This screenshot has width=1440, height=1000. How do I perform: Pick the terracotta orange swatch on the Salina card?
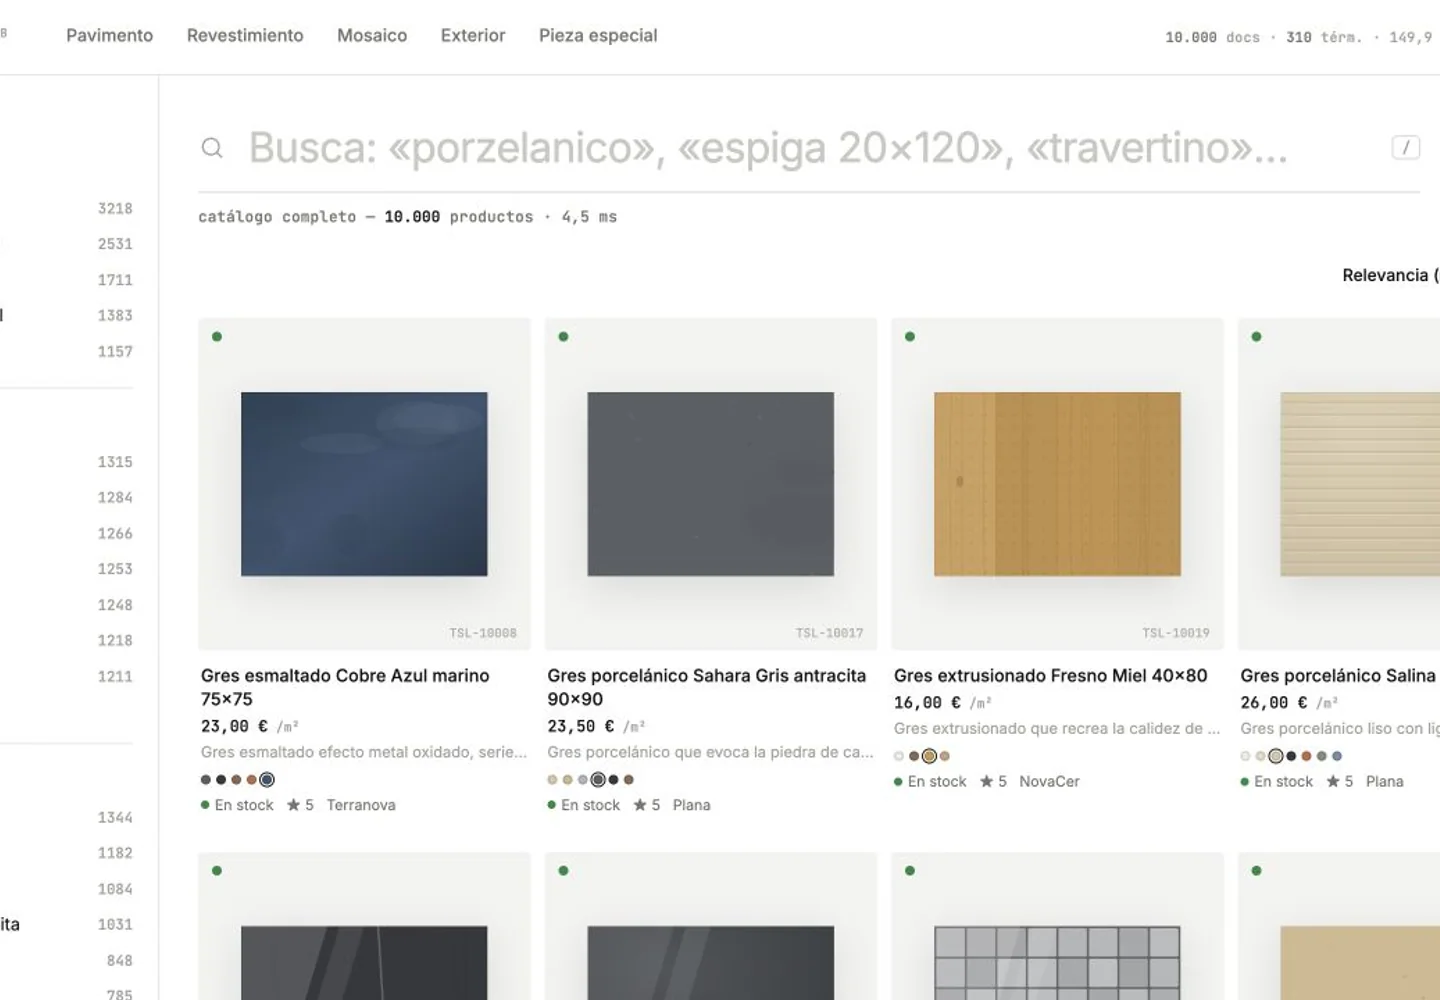[1306, 756]
